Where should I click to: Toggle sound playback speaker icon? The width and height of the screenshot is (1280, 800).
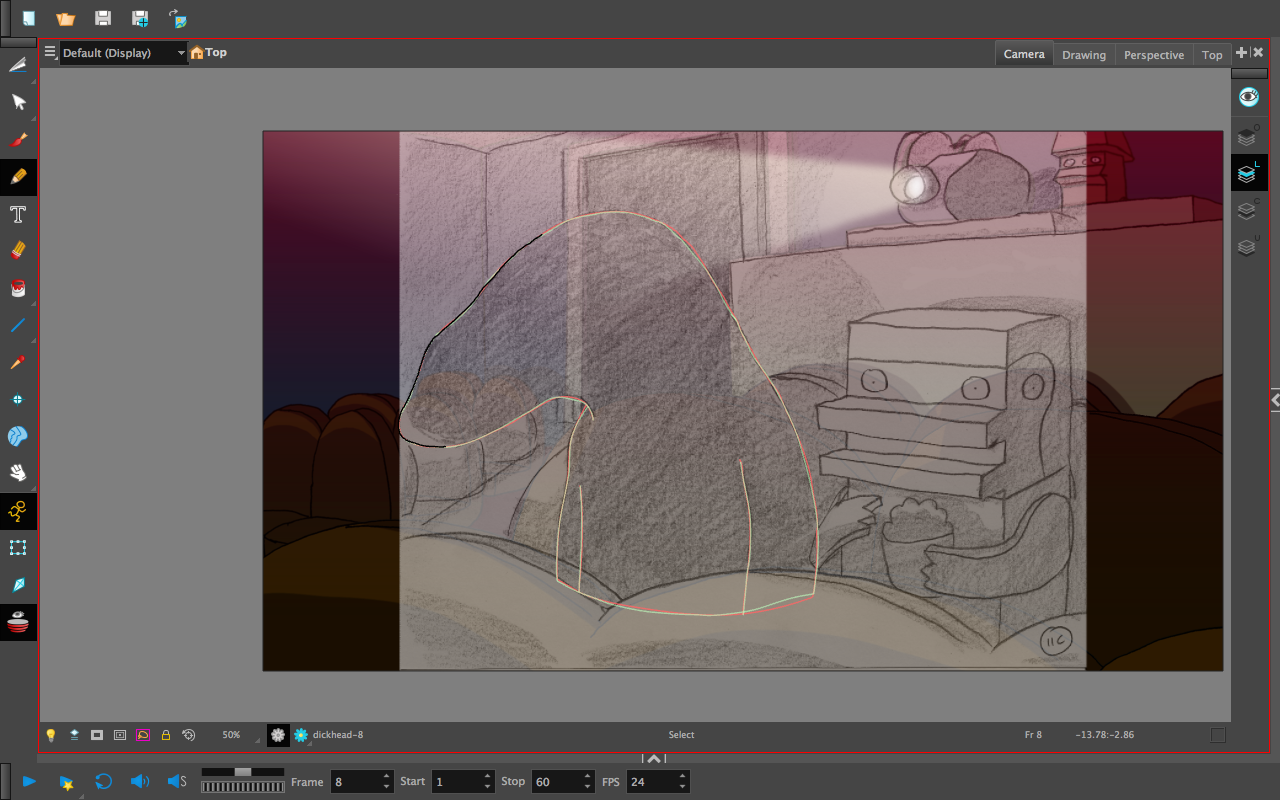140,781
